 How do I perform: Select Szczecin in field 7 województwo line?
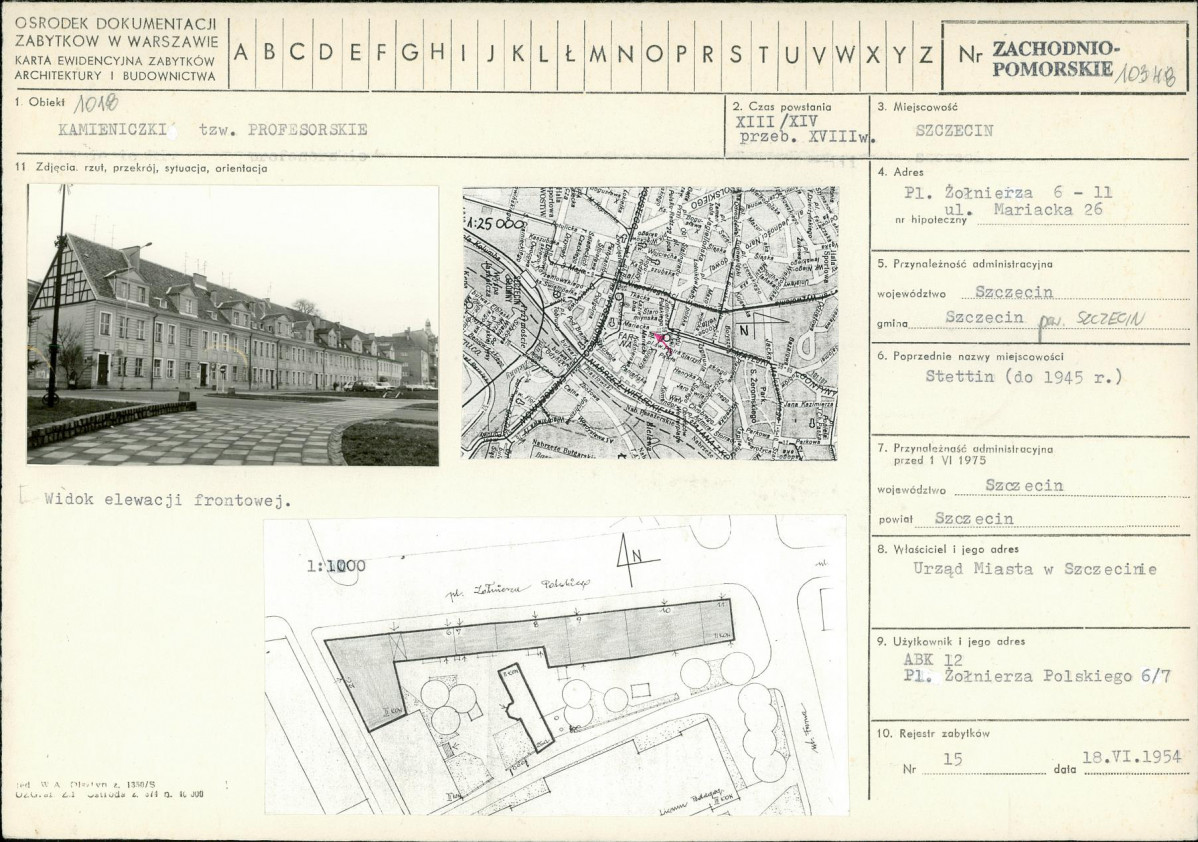pos(1024,485)
